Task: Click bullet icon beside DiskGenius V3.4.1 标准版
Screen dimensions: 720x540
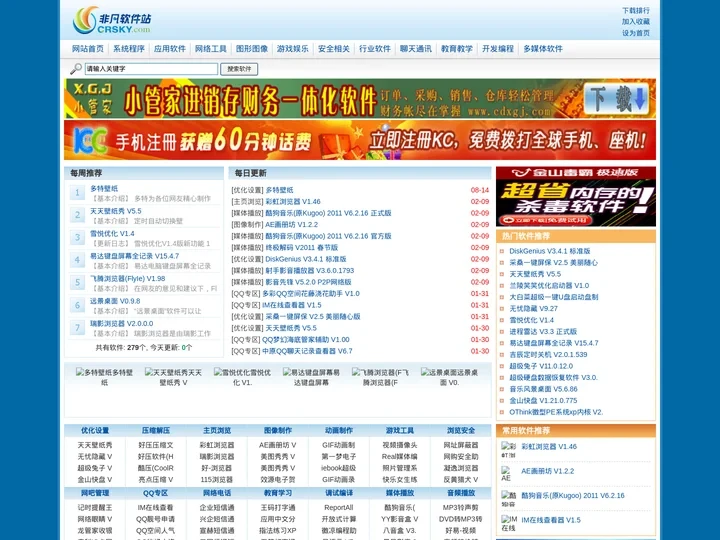Action: coord(502,251)
